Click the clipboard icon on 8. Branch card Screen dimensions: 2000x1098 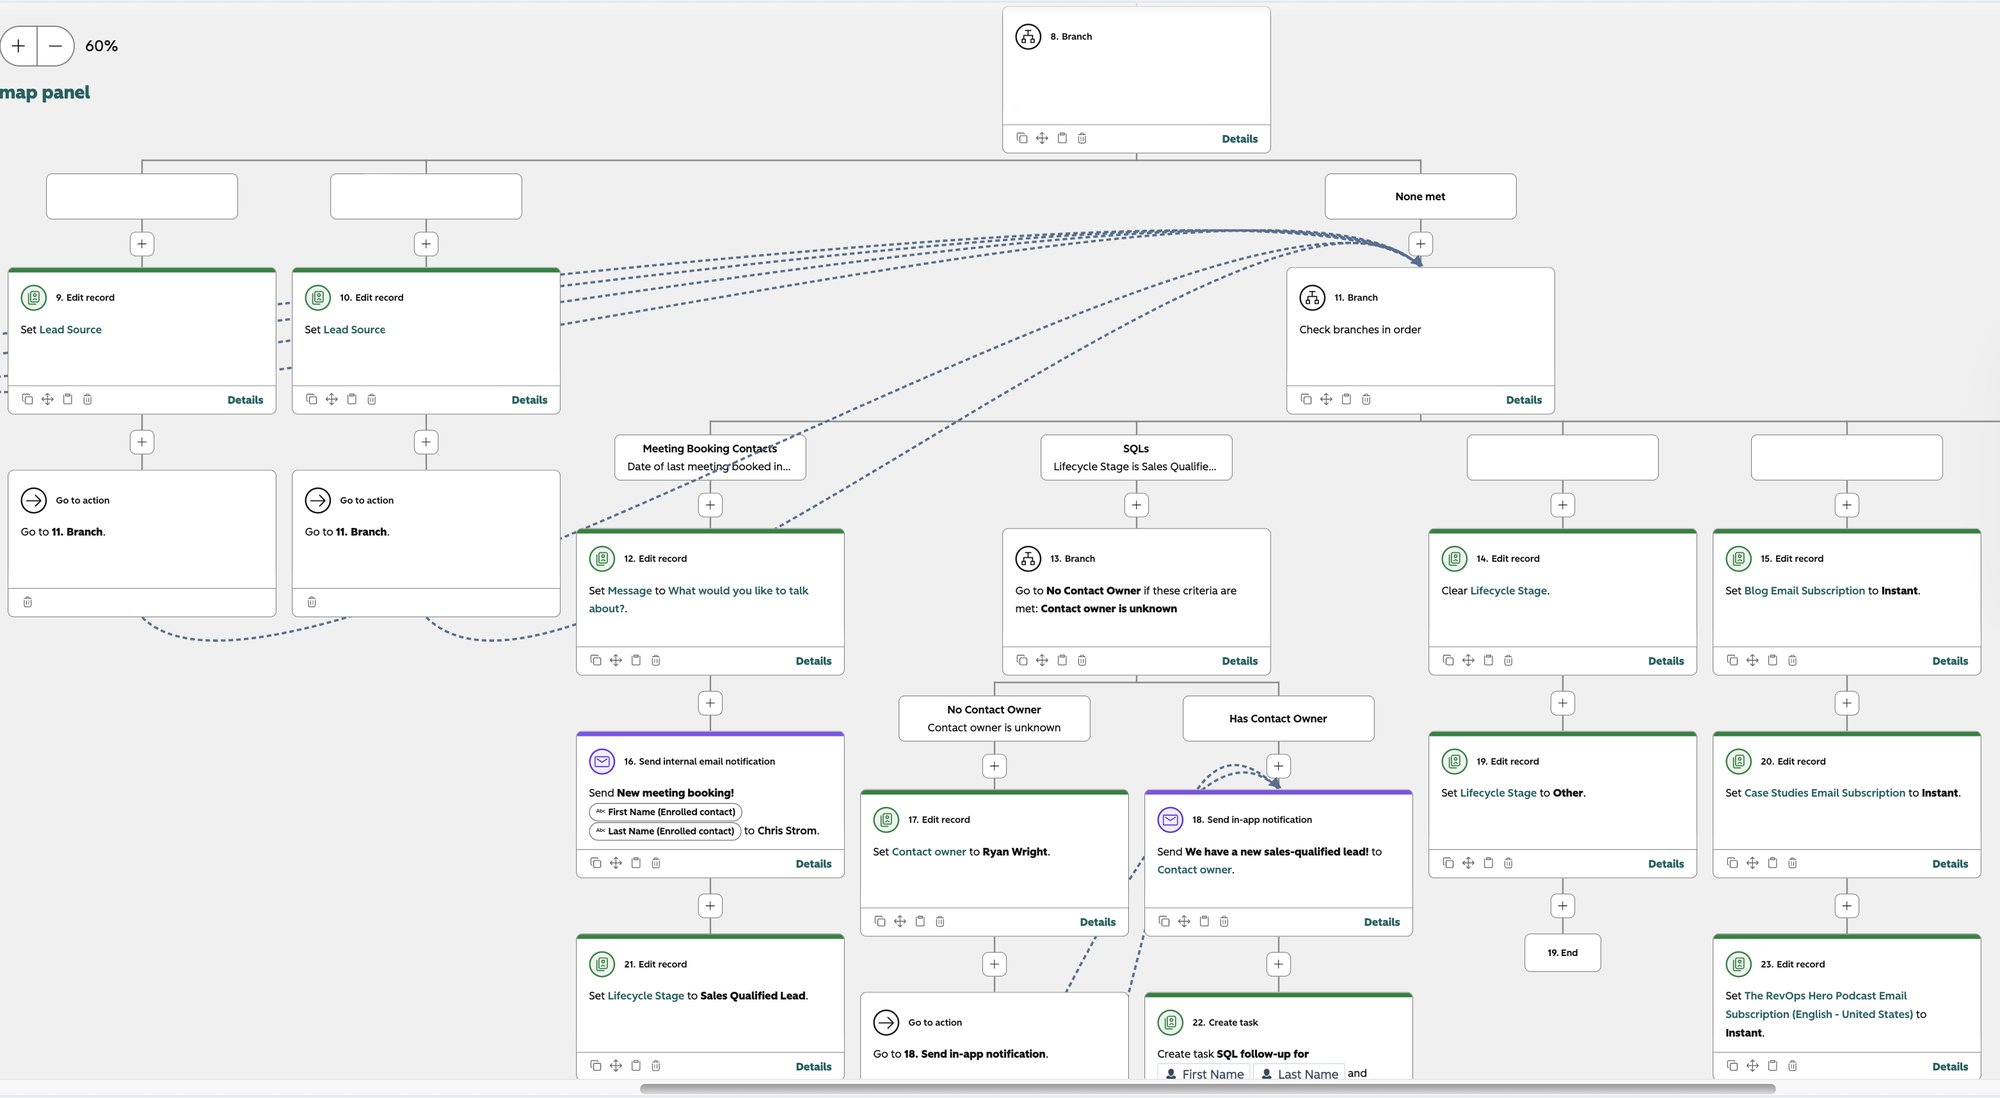(x=1062, y=138)
